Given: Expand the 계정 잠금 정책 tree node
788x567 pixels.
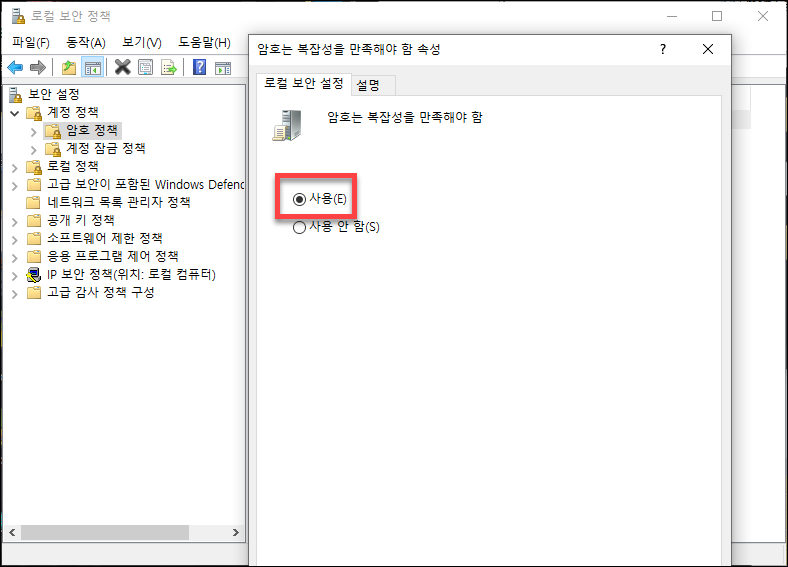Looking at the screenshot, I should 33,150.
